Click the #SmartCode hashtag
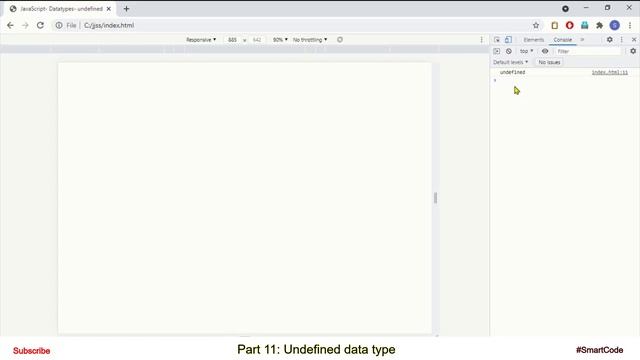Viewport: 640px width, 360px height. [599, 350]
